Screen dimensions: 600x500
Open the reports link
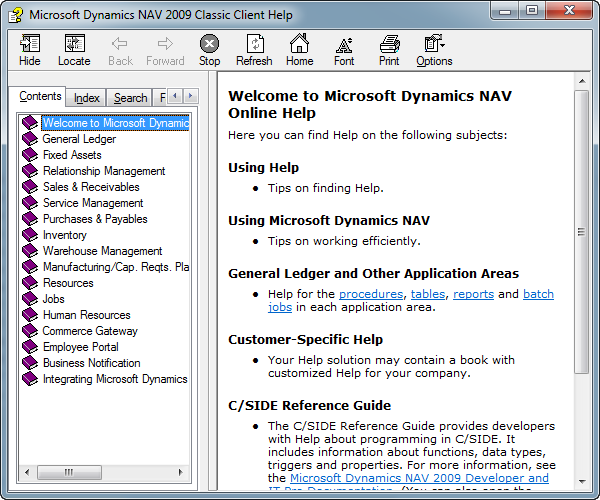[473, 294]
